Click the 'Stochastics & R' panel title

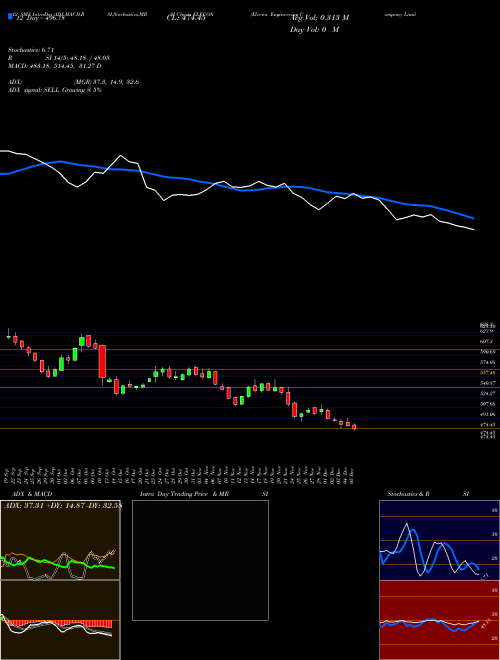[x=408, y=494]
